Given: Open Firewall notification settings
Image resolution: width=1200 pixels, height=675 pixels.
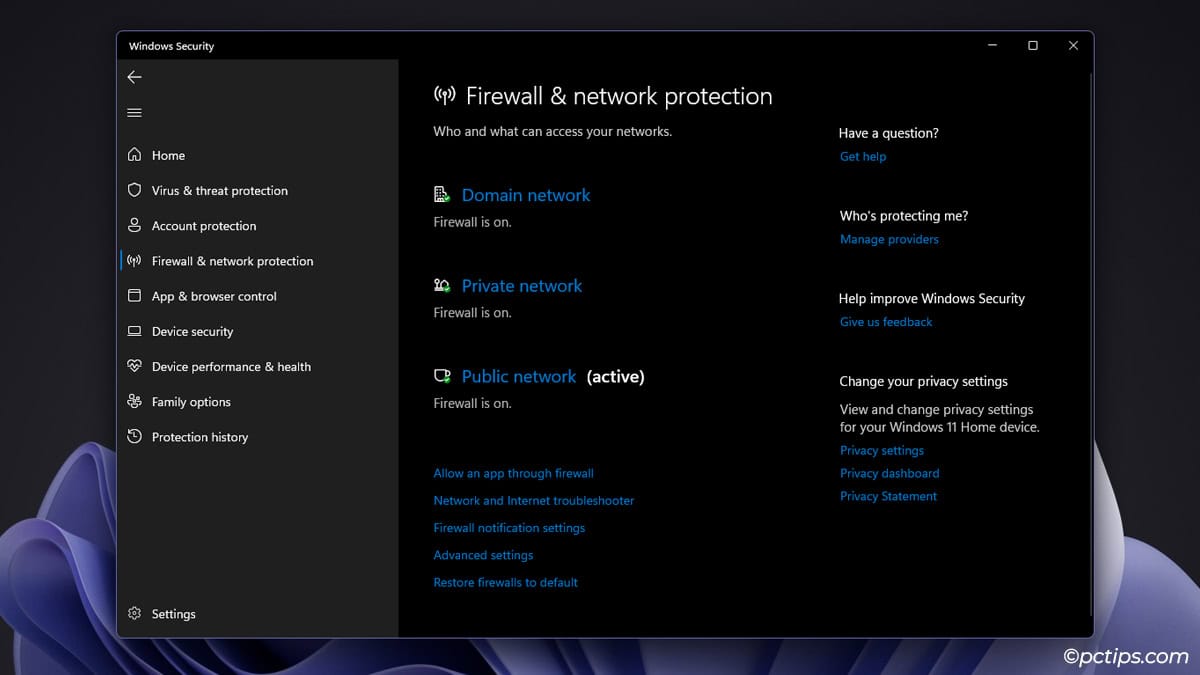Looking at the screenshot, I should click(509, 528).
